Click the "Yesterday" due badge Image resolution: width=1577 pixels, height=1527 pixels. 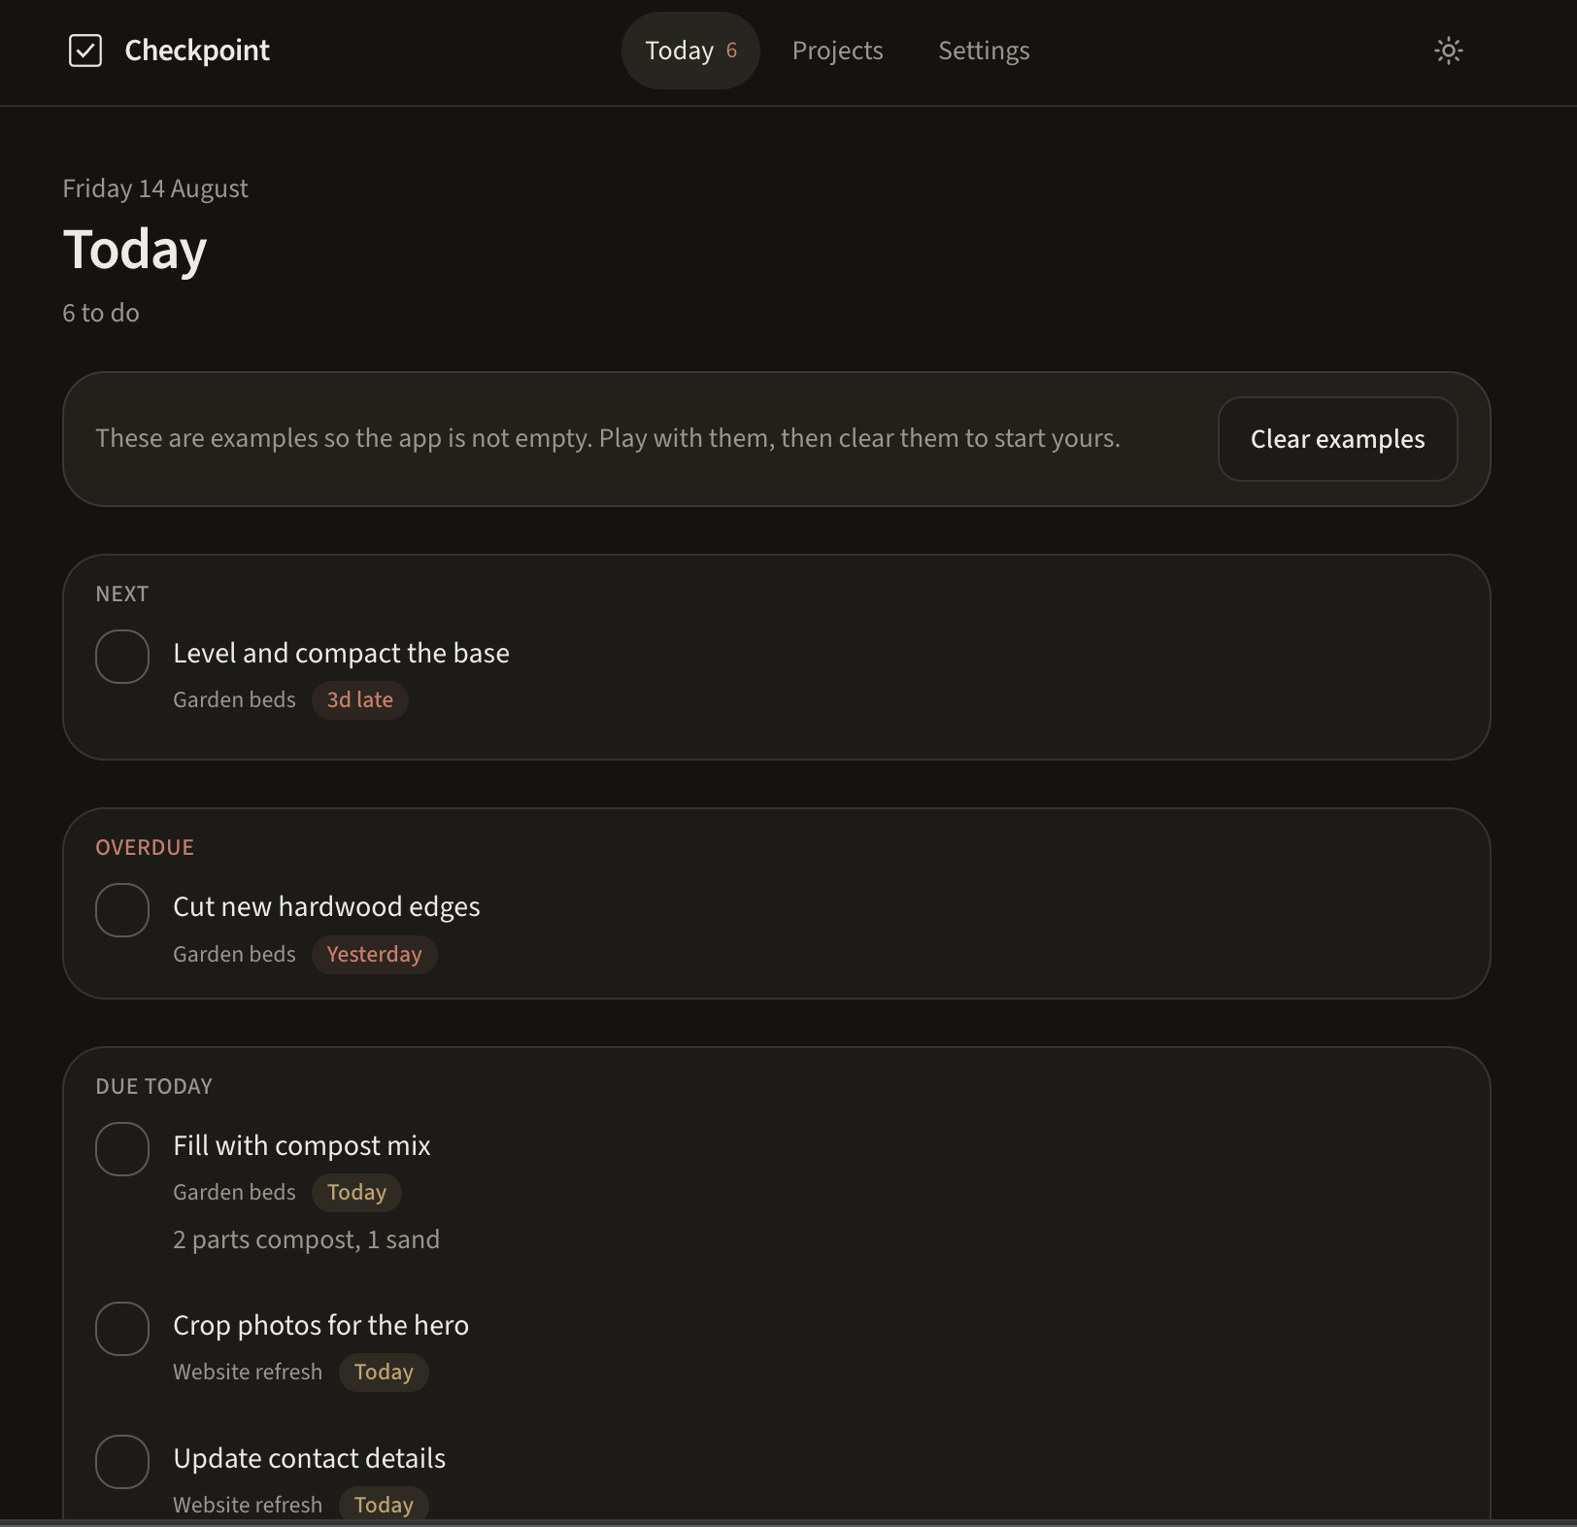pyautogui.click(x=374, y=954)
